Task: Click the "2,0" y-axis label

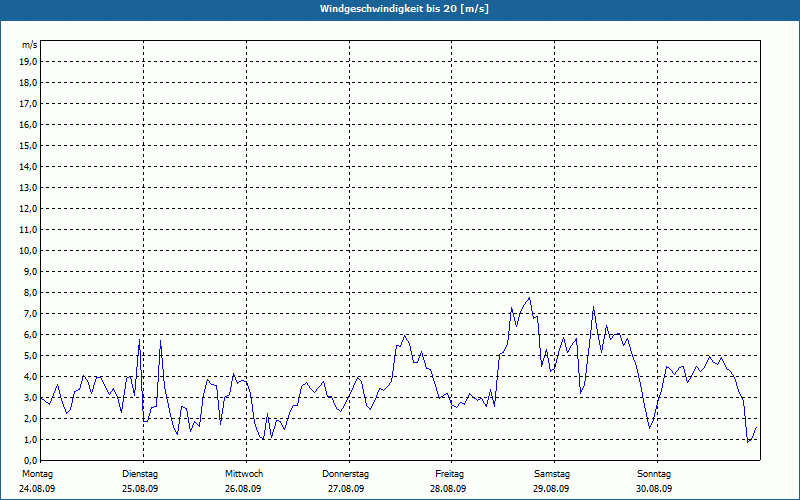Action: (x=30, y=418)
